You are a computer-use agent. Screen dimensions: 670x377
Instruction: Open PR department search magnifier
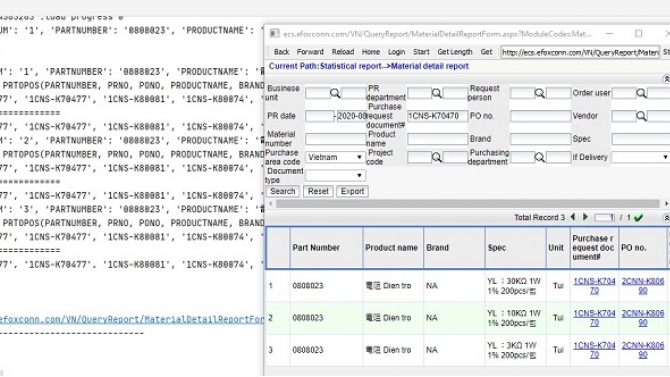tap(437, 93)
